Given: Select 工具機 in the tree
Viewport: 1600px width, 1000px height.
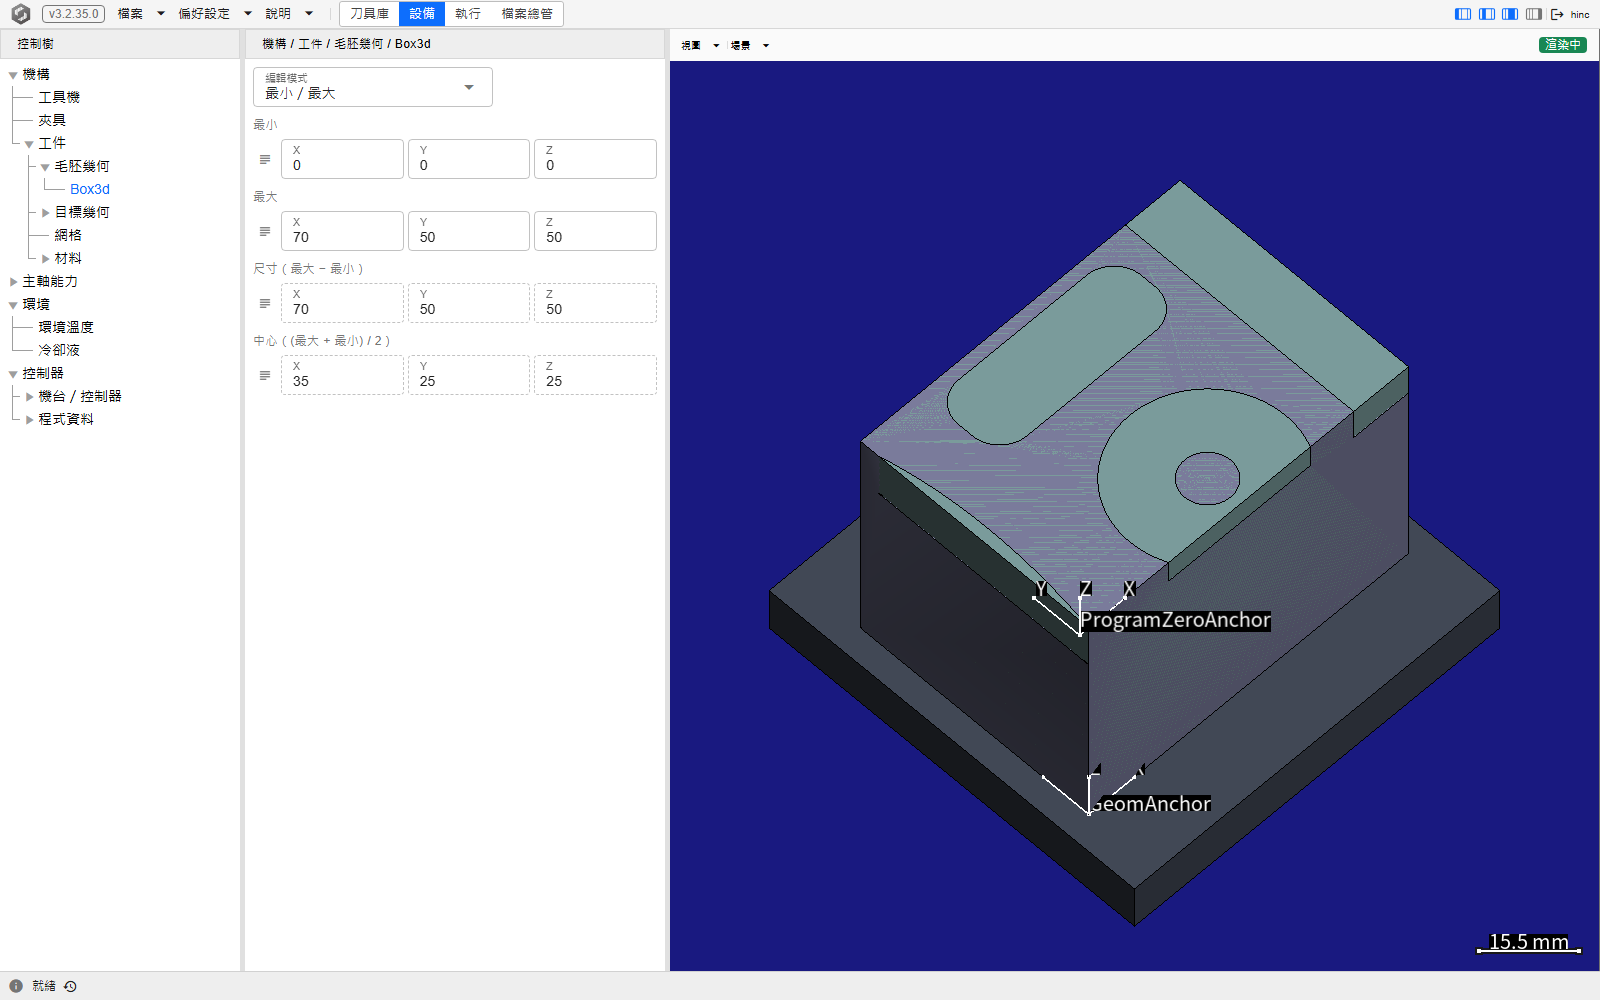Looking at the screenshot, I should tap(59, 97).
